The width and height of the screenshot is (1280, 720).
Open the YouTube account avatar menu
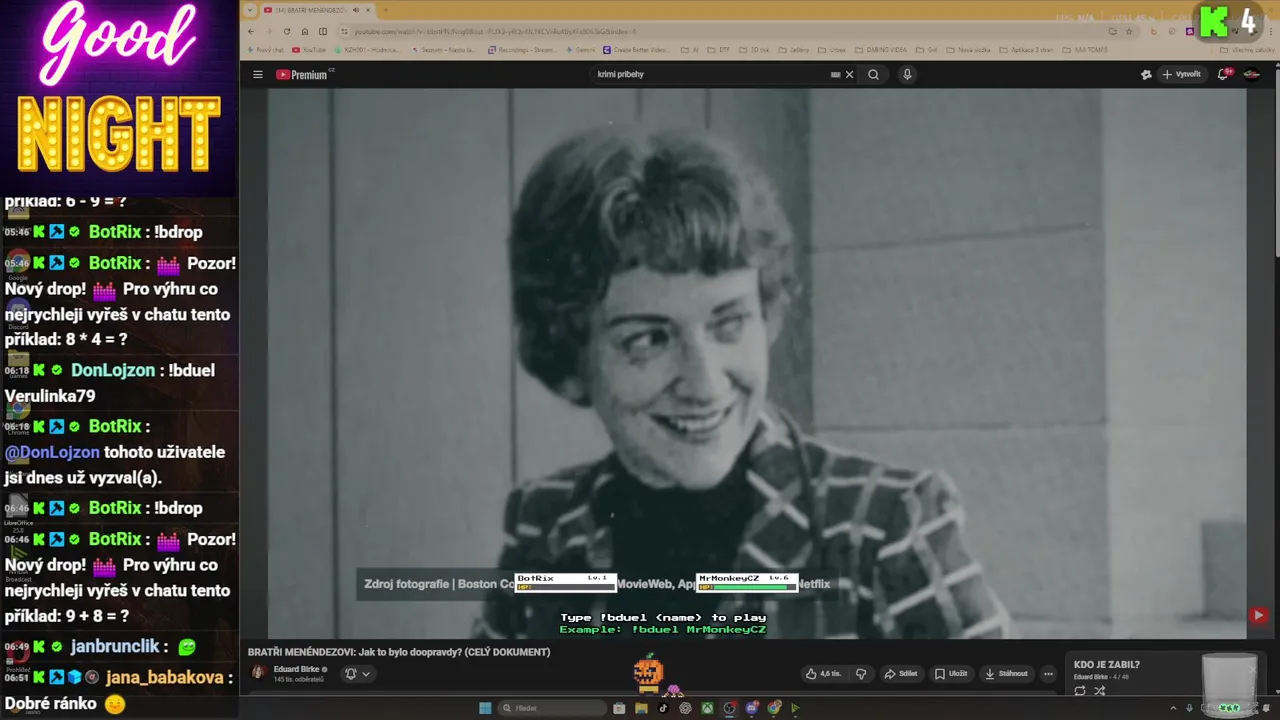pyautogui.click(x=1251, y=74)
